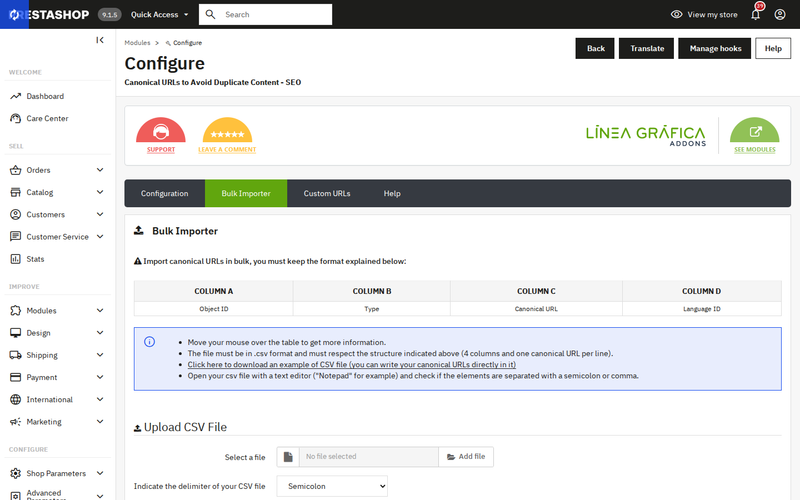
Task: Expand the Customer Service chevron
Action: pyautogui.click(x=100, y=237)
